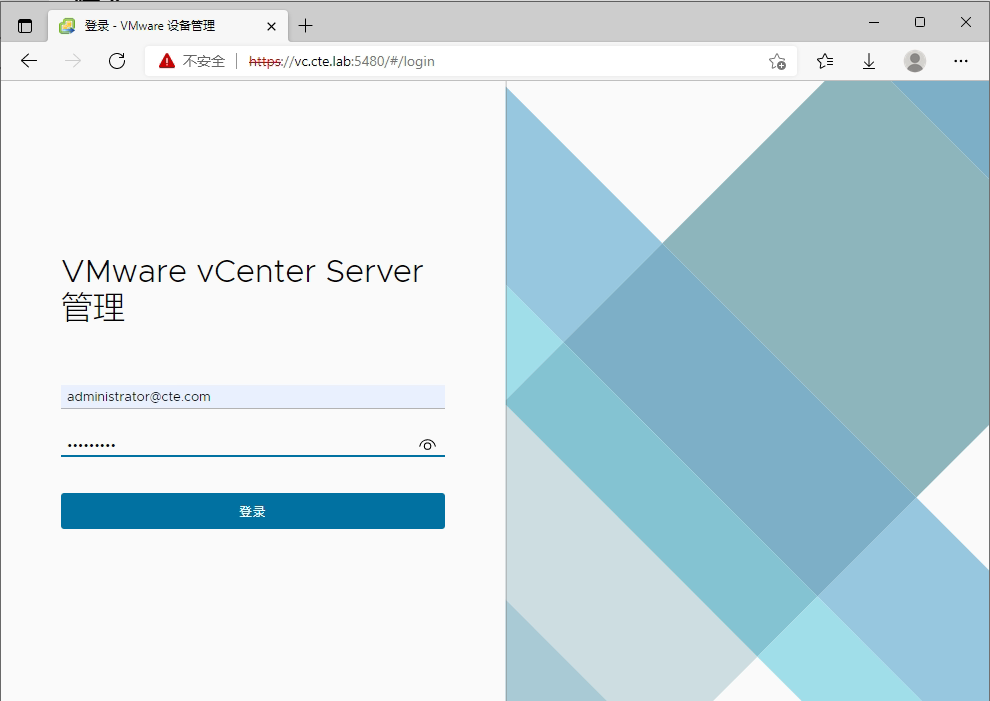990x701 pixels.
Task: Add this page to favorites
Action: pos(777,61)
